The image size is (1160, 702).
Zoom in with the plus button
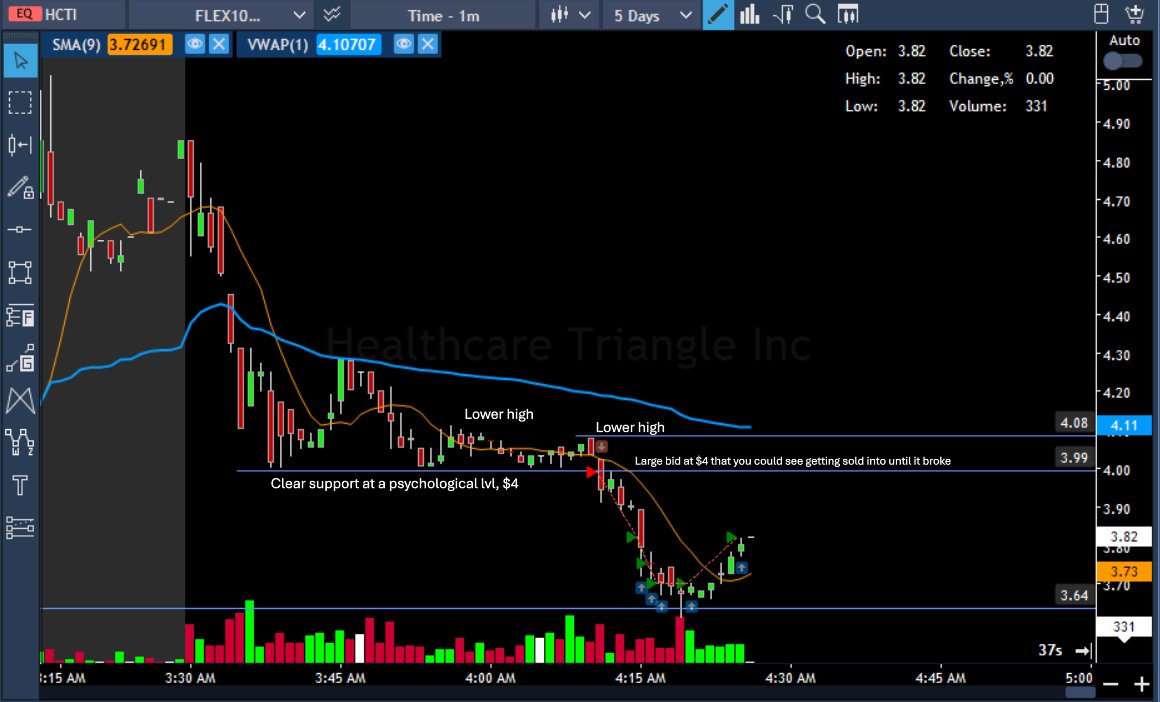pyautogui.click(x=1142, y=685)
